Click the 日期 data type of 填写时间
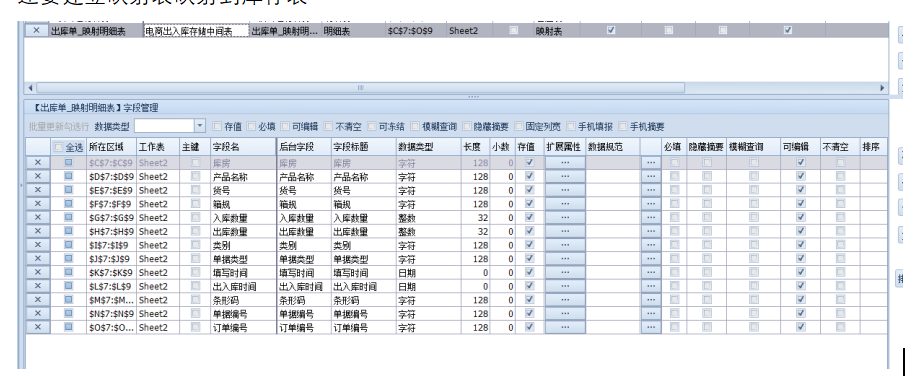Viewport: 914px width, 376px height. (428, 272)
